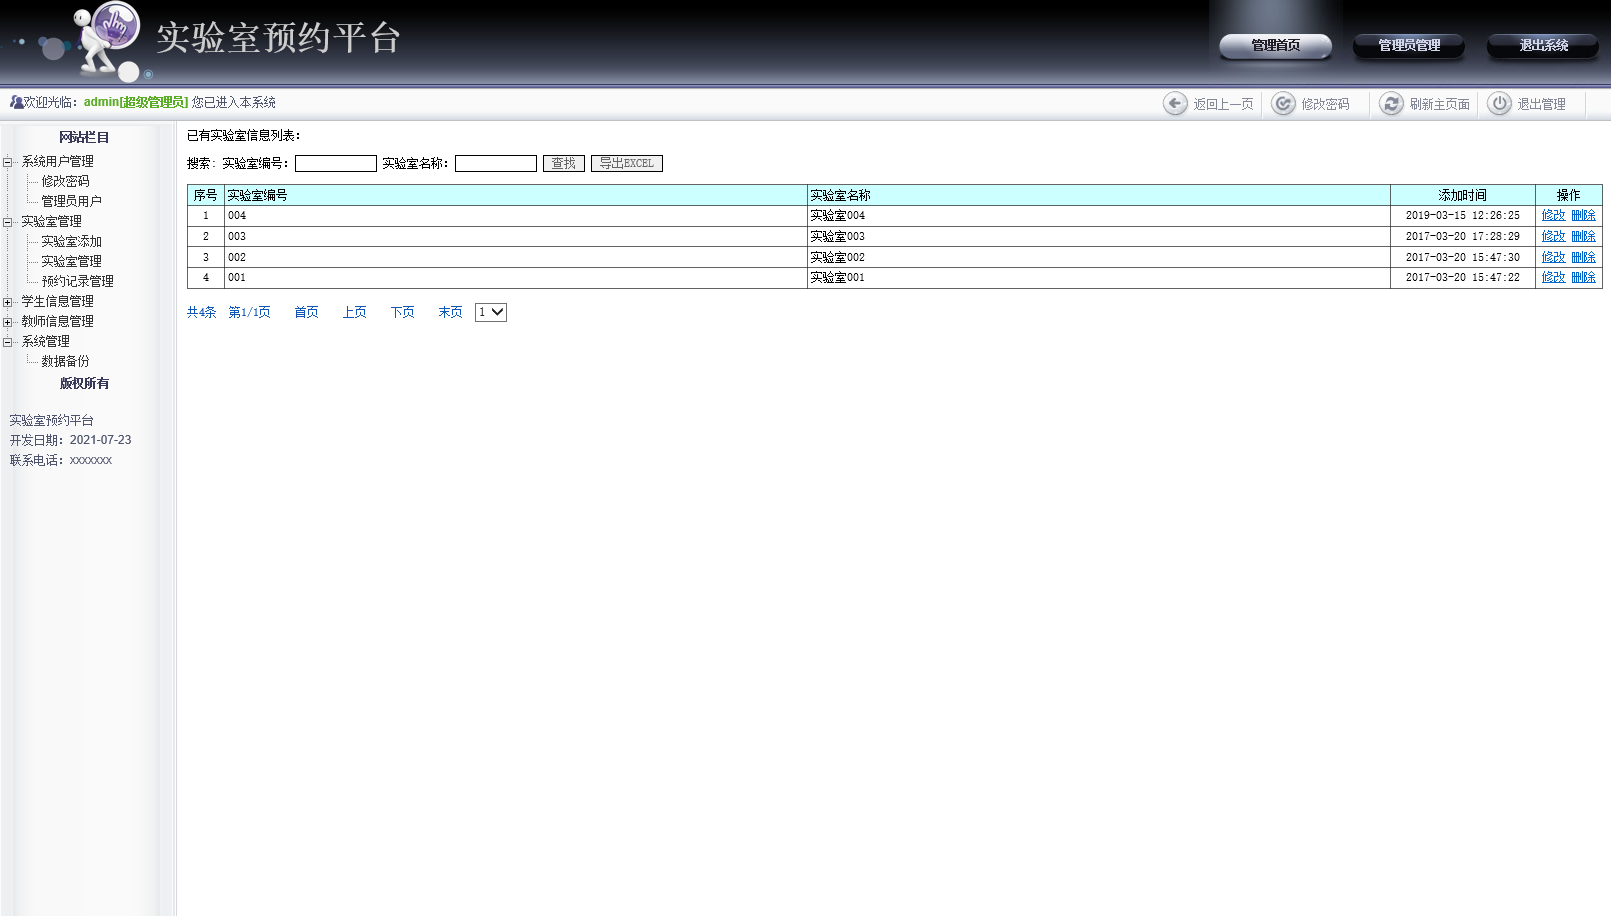Click 修改 for lab 003
1611x916 pixels.
coord(1553,236)
